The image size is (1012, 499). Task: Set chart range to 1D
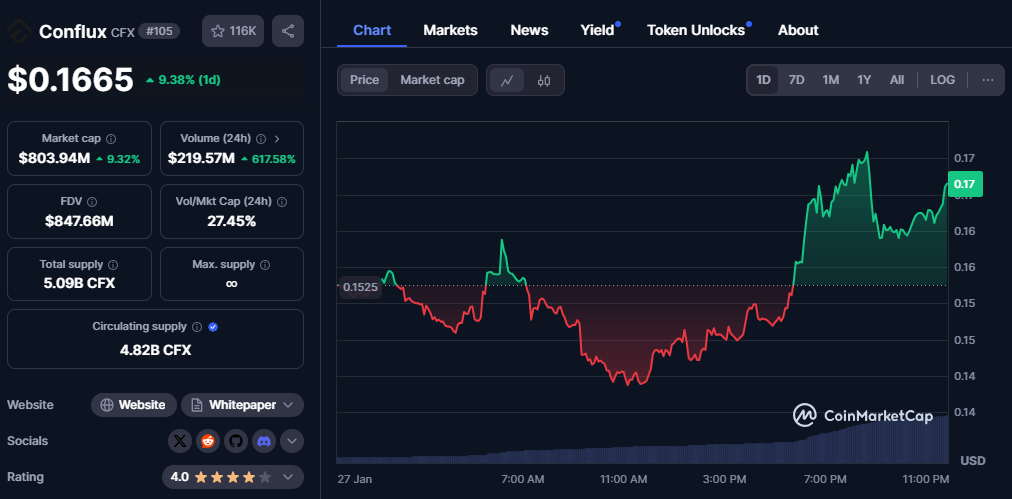tap(764, 80)
